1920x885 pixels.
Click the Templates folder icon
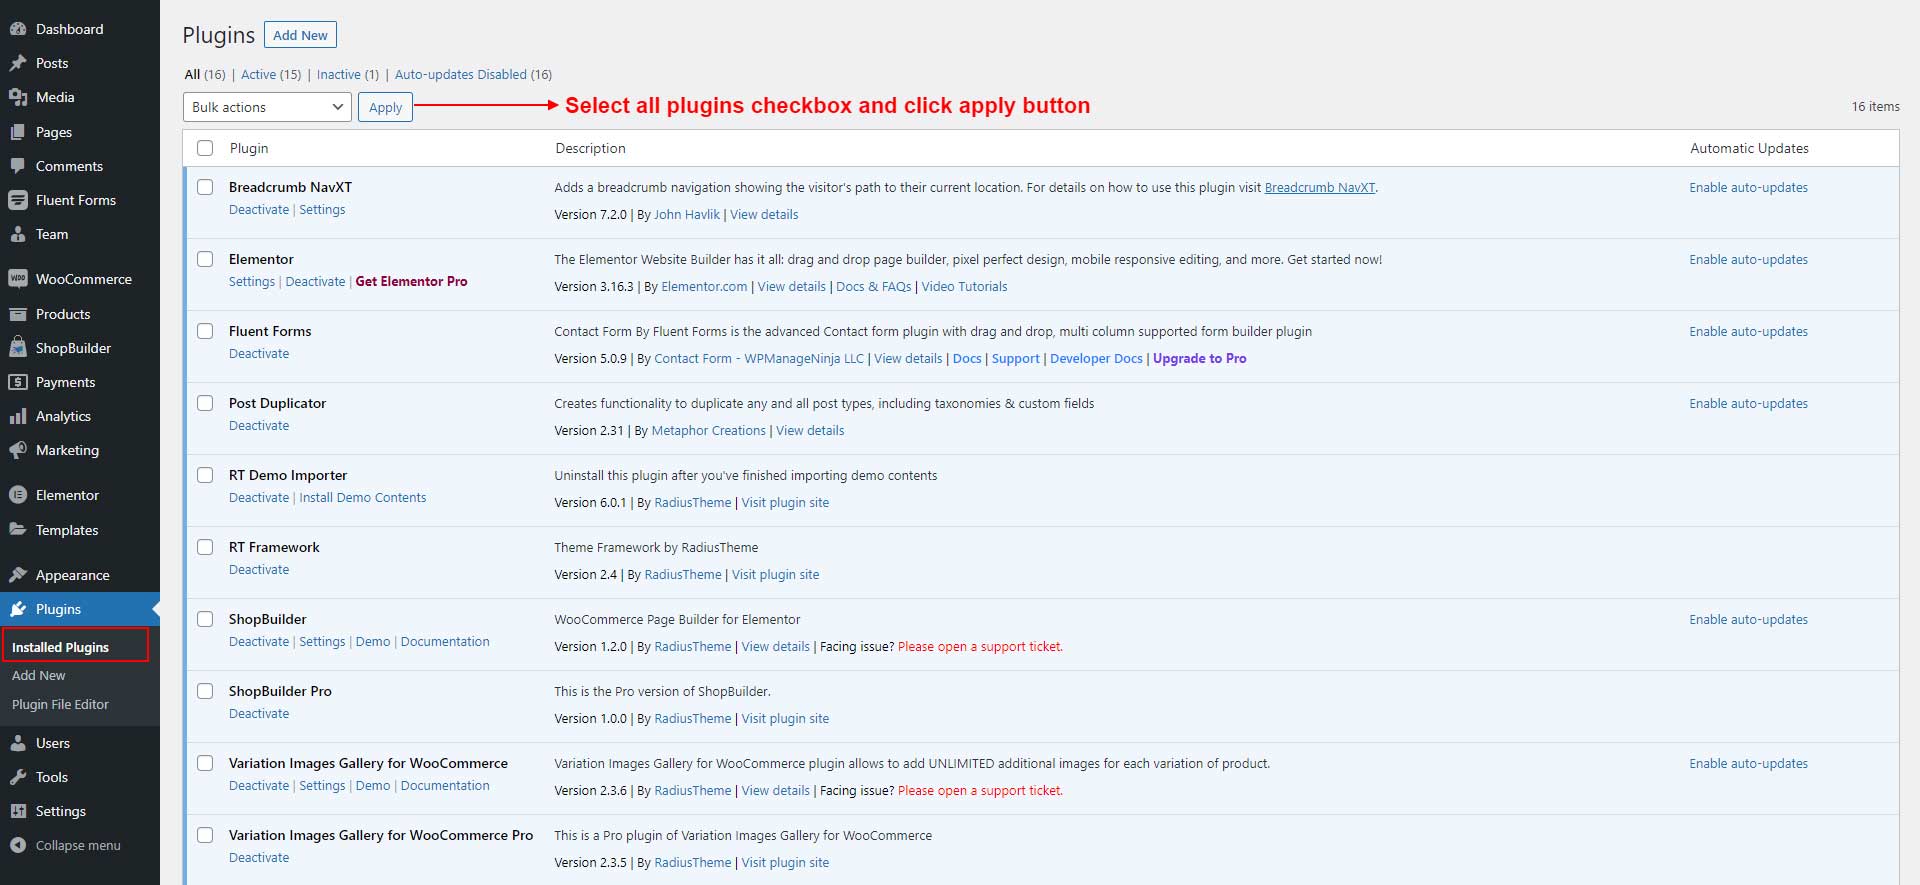[x=18, y=530]
